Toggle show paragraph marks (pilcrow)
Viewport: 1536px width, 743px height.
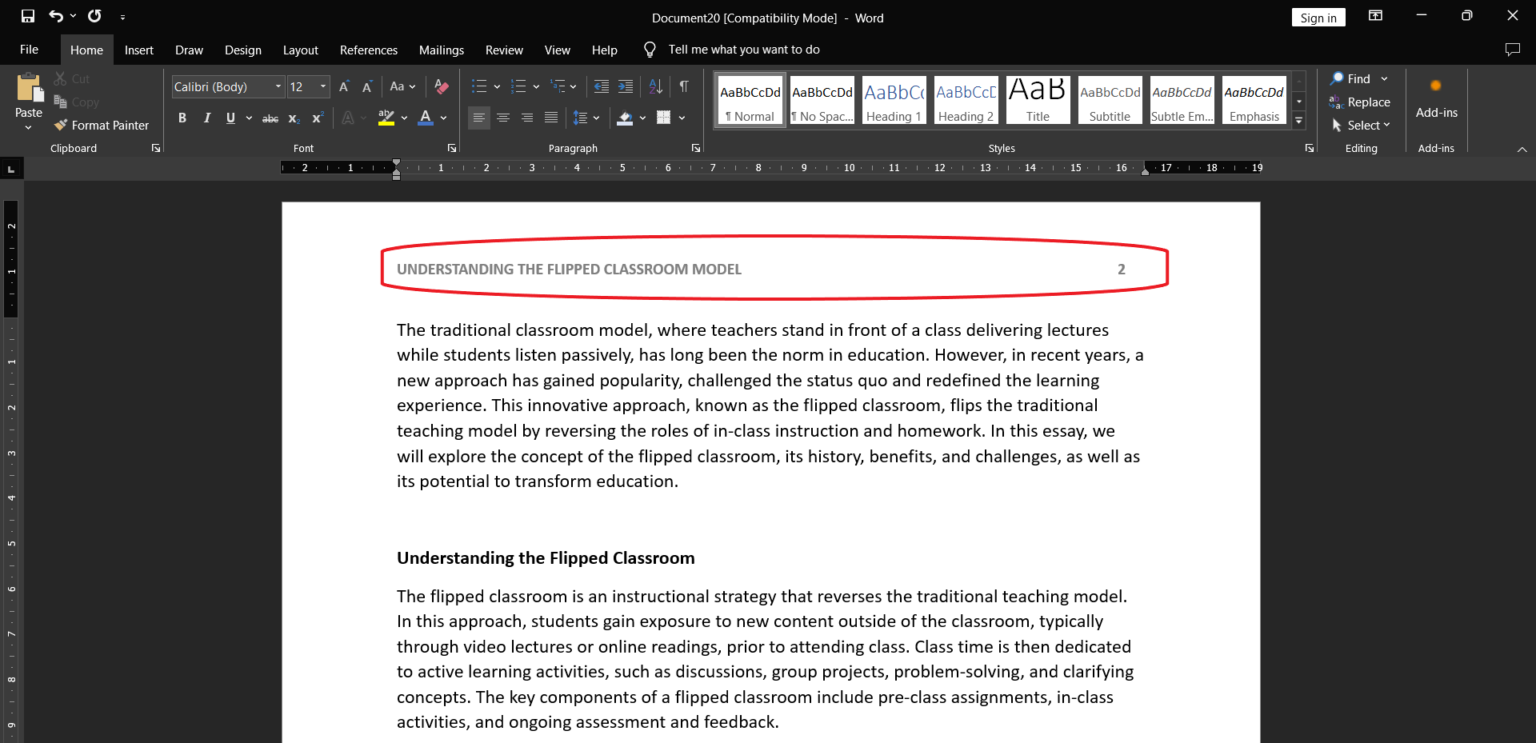point(684,87)
